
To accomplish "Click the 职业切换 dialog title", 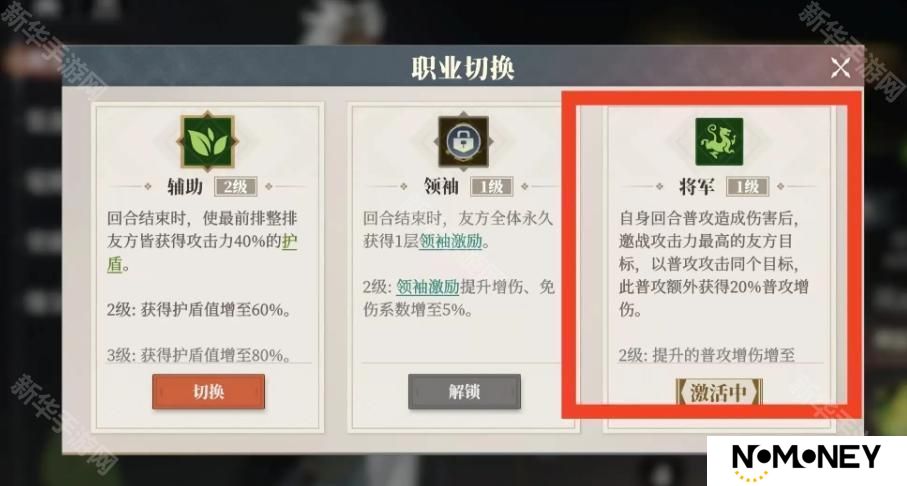I will 463,68.
